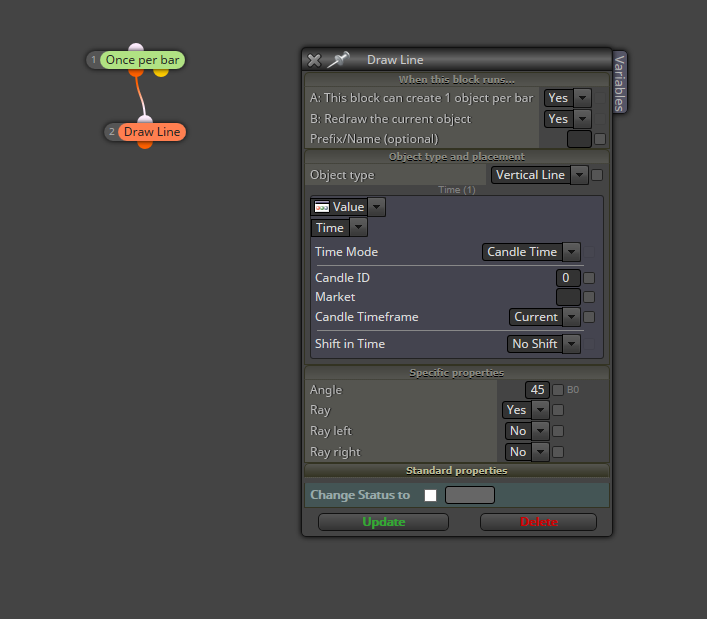Click the yellow output connector of Once per bar

[161, 72]
